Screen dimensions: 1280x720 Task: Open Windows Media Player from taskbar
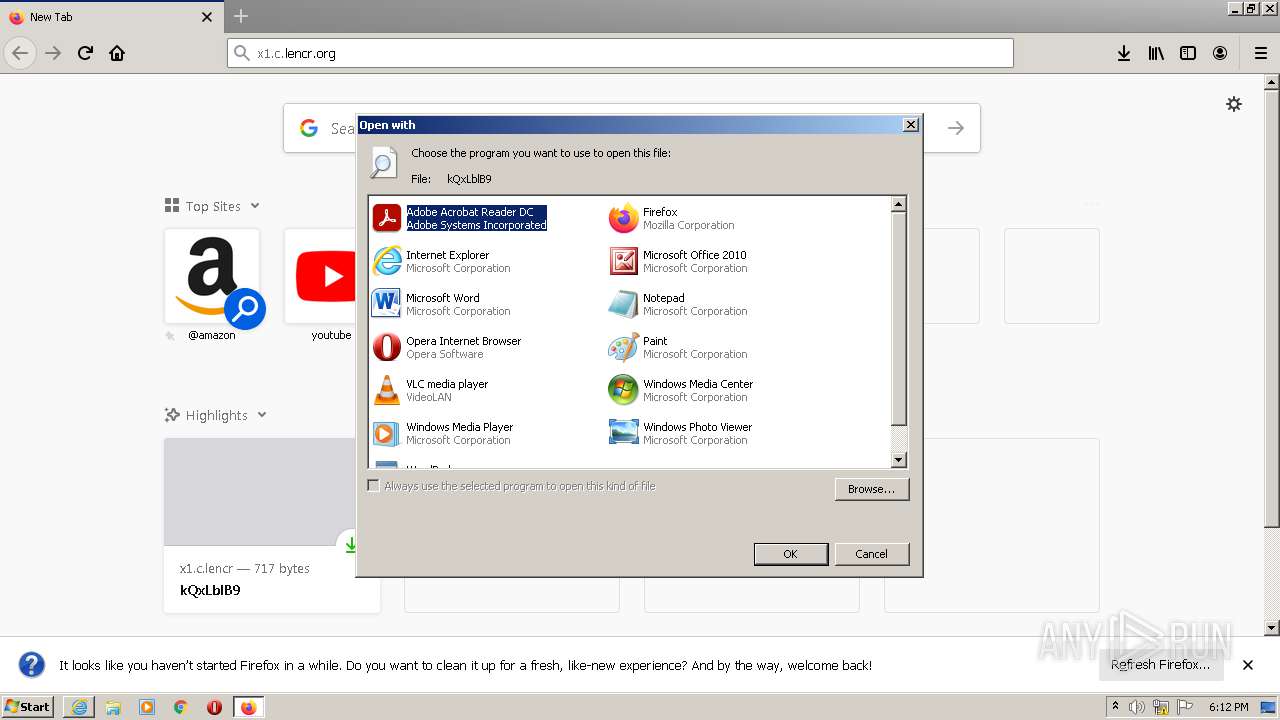[x=147, y=707]
